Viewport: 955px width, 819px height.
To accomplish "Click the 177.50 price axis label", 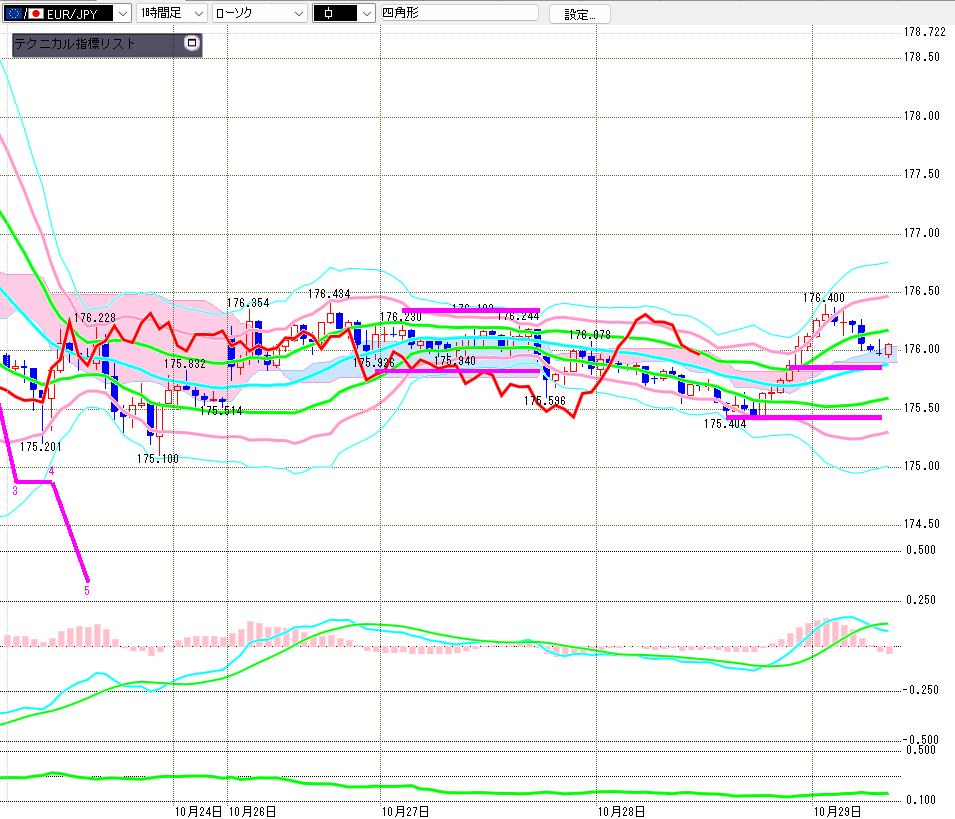I will tap(922, 174).
